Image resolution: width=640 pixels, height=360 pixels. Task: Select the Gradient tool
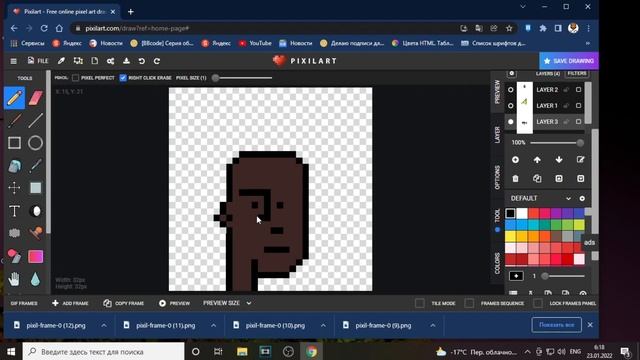pyautogui.click(x=36, y=256)
